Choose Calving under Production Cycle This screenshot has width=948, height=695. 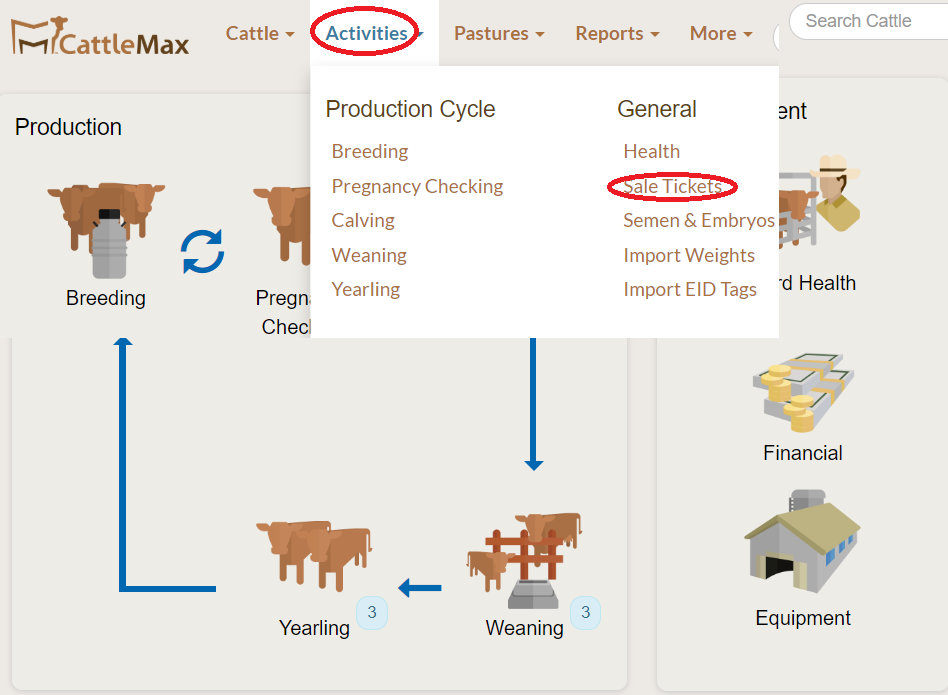(363, 220)
